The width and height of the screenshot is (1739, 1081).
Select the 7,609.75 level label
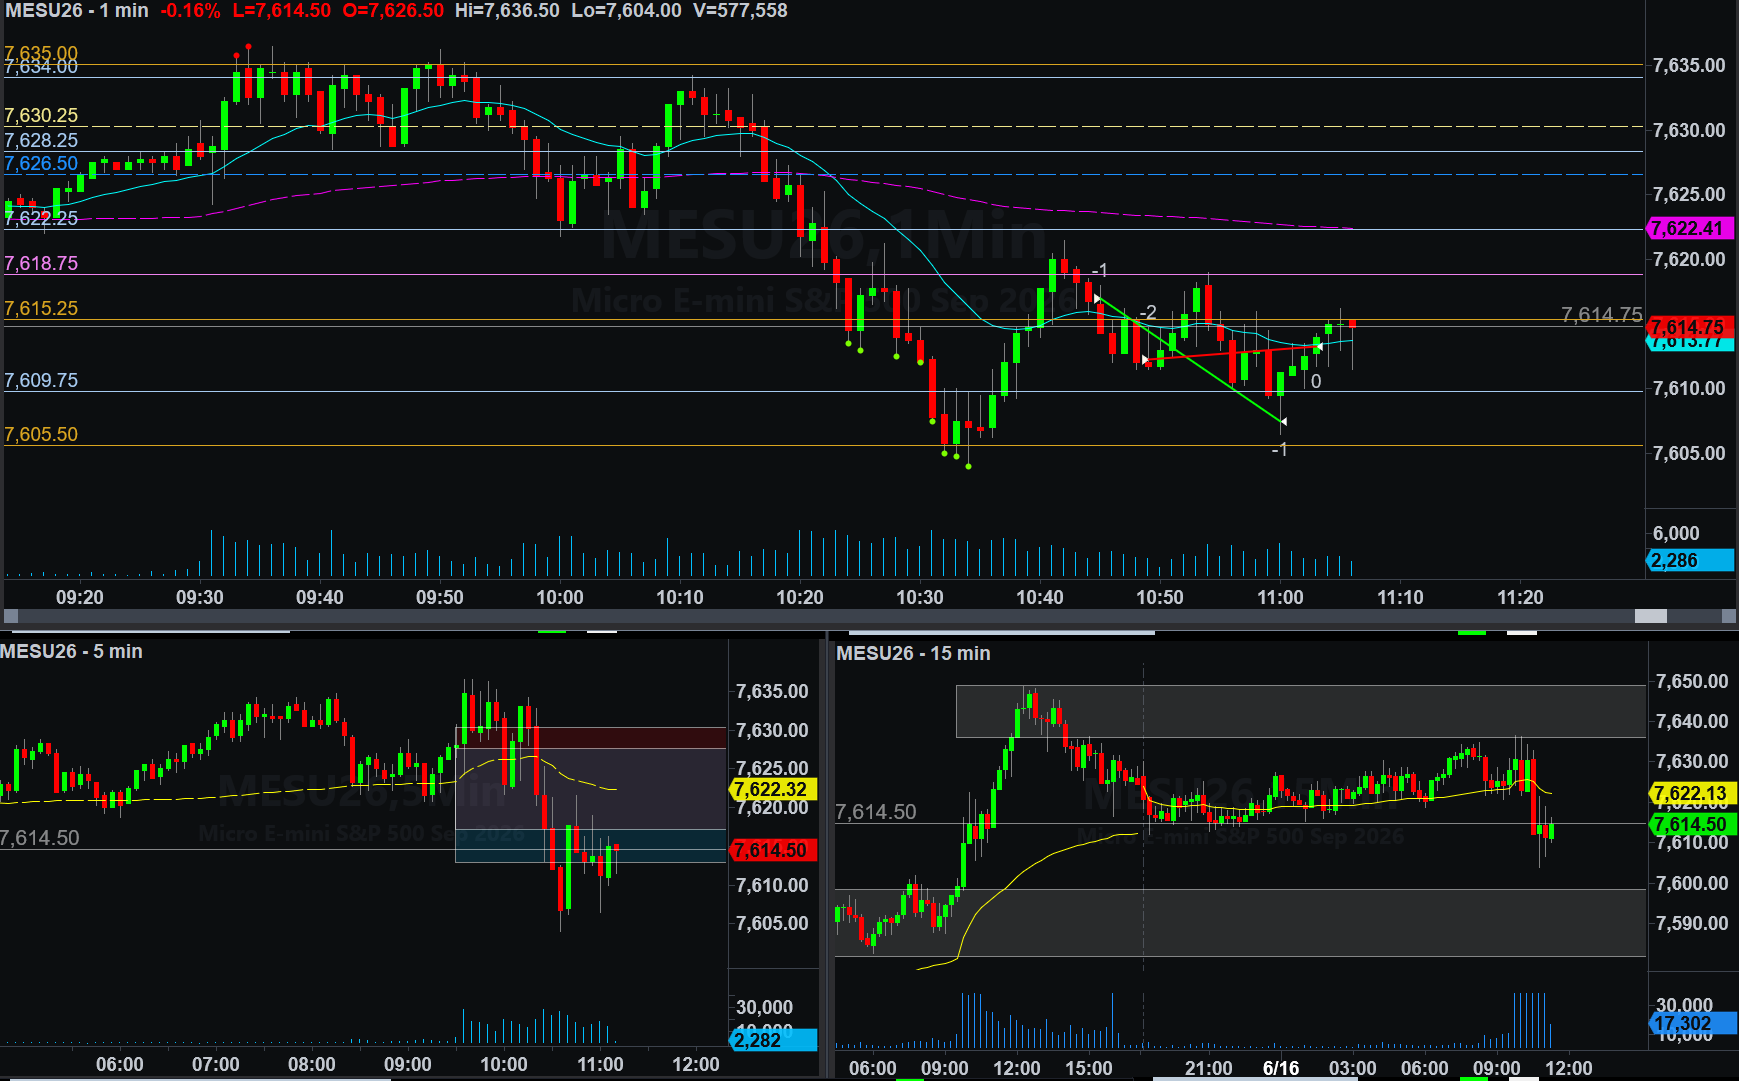pos(41,381)
